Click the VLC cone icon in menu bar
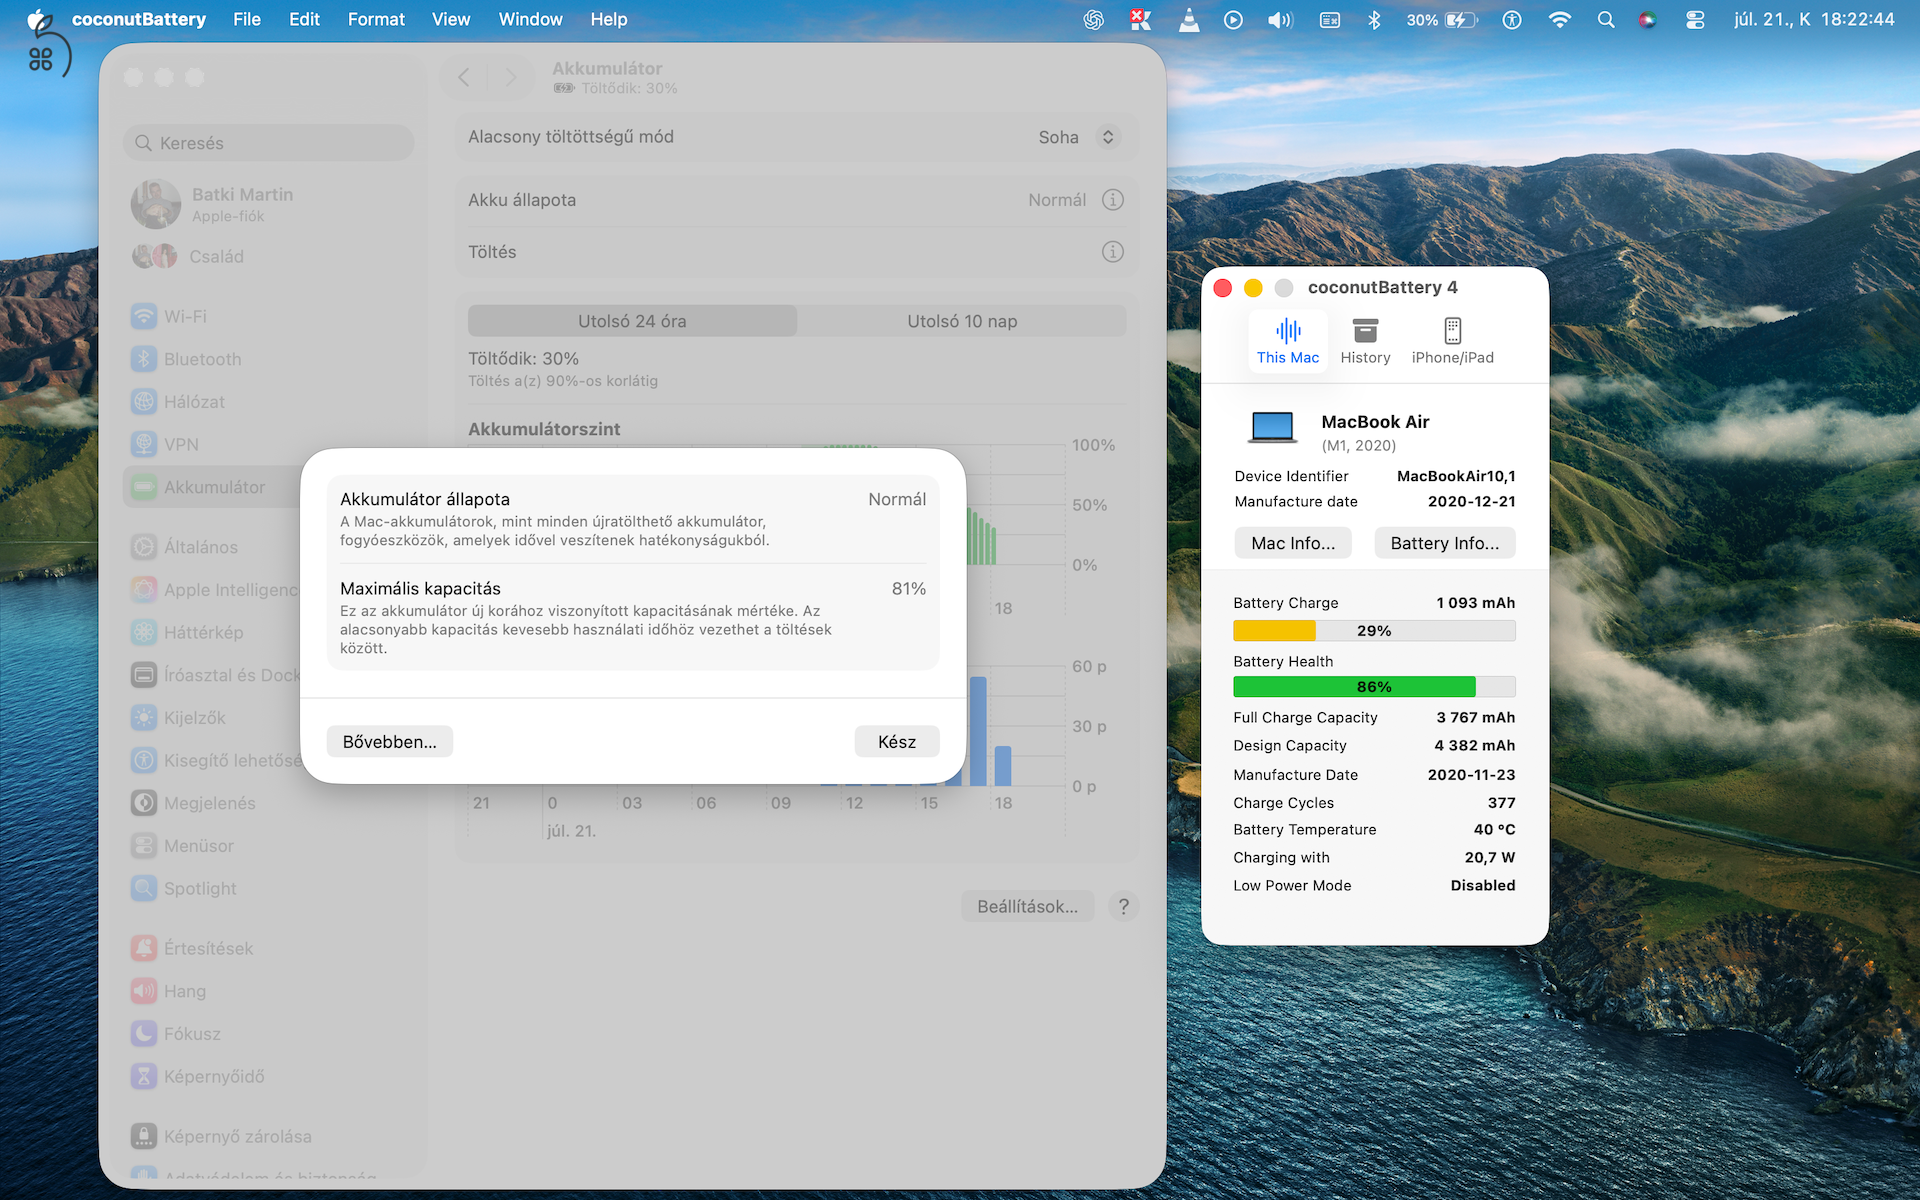Screen dimensions: 1920x1200 [1188, 19]
